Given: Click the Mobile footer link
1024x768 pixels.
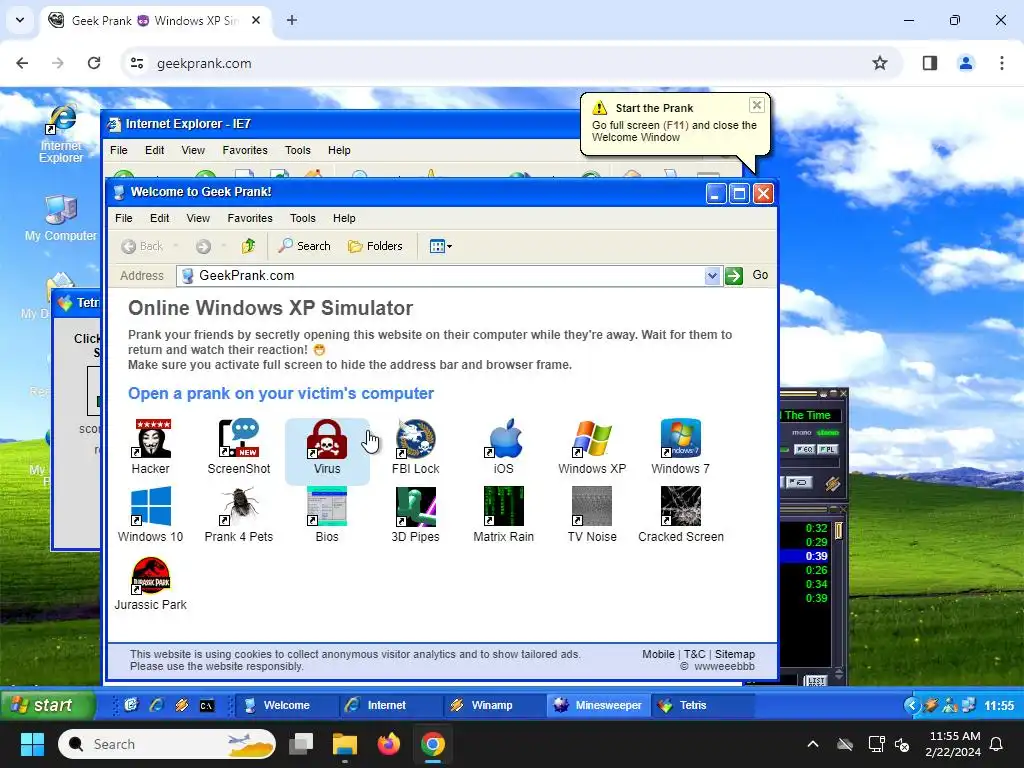Looking at the screenshot, I should [658, 654].
